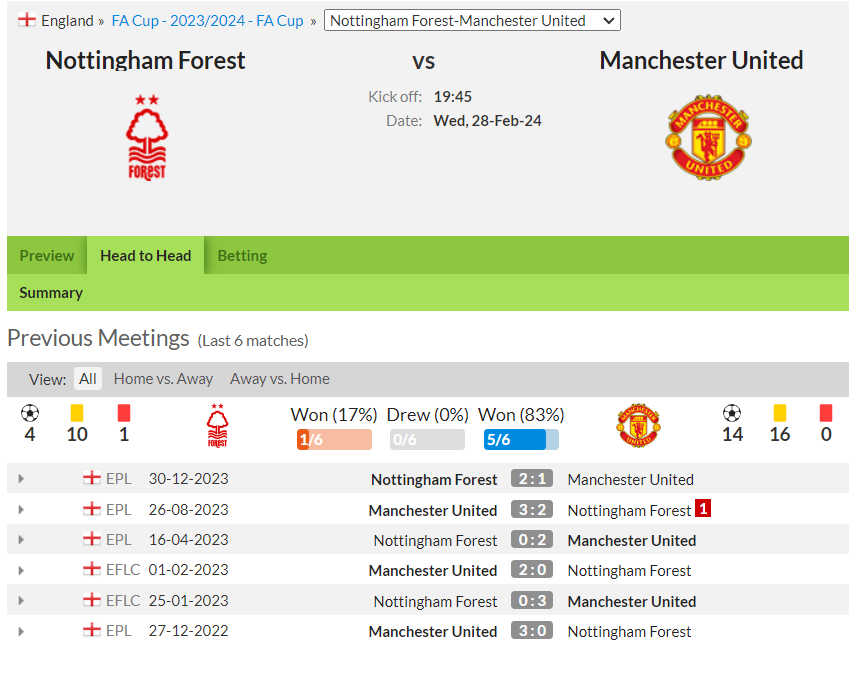Click the Manchester United large crest logo
The image size is (855, 676).
[708, 137]
